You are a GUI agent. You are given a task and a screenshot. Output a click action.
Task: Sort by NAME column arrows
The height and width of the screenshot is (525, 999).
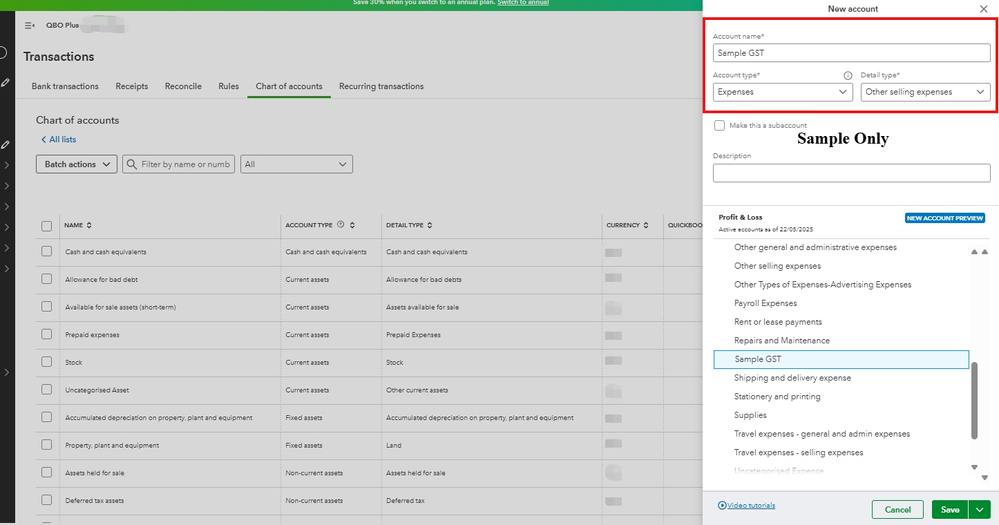coord(89,225)
